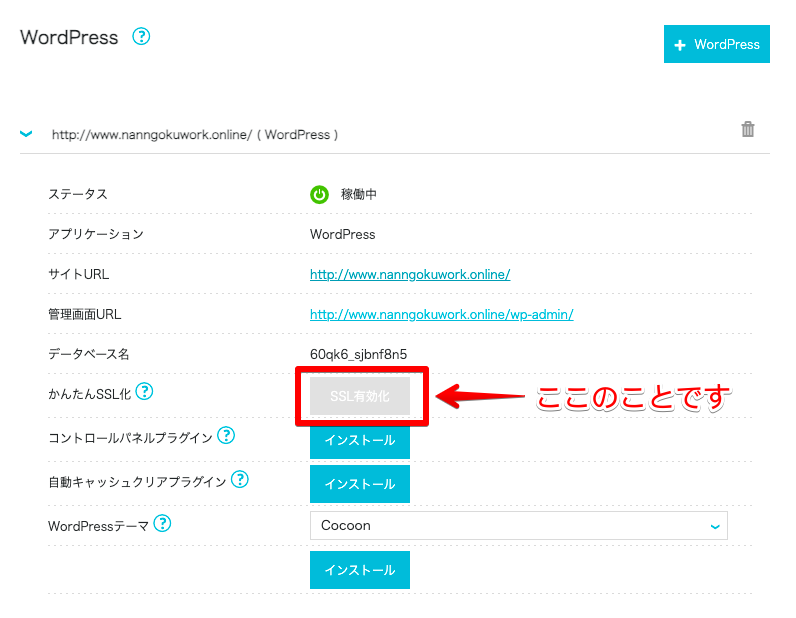Open the サイトURL link

tap(410, 275)
